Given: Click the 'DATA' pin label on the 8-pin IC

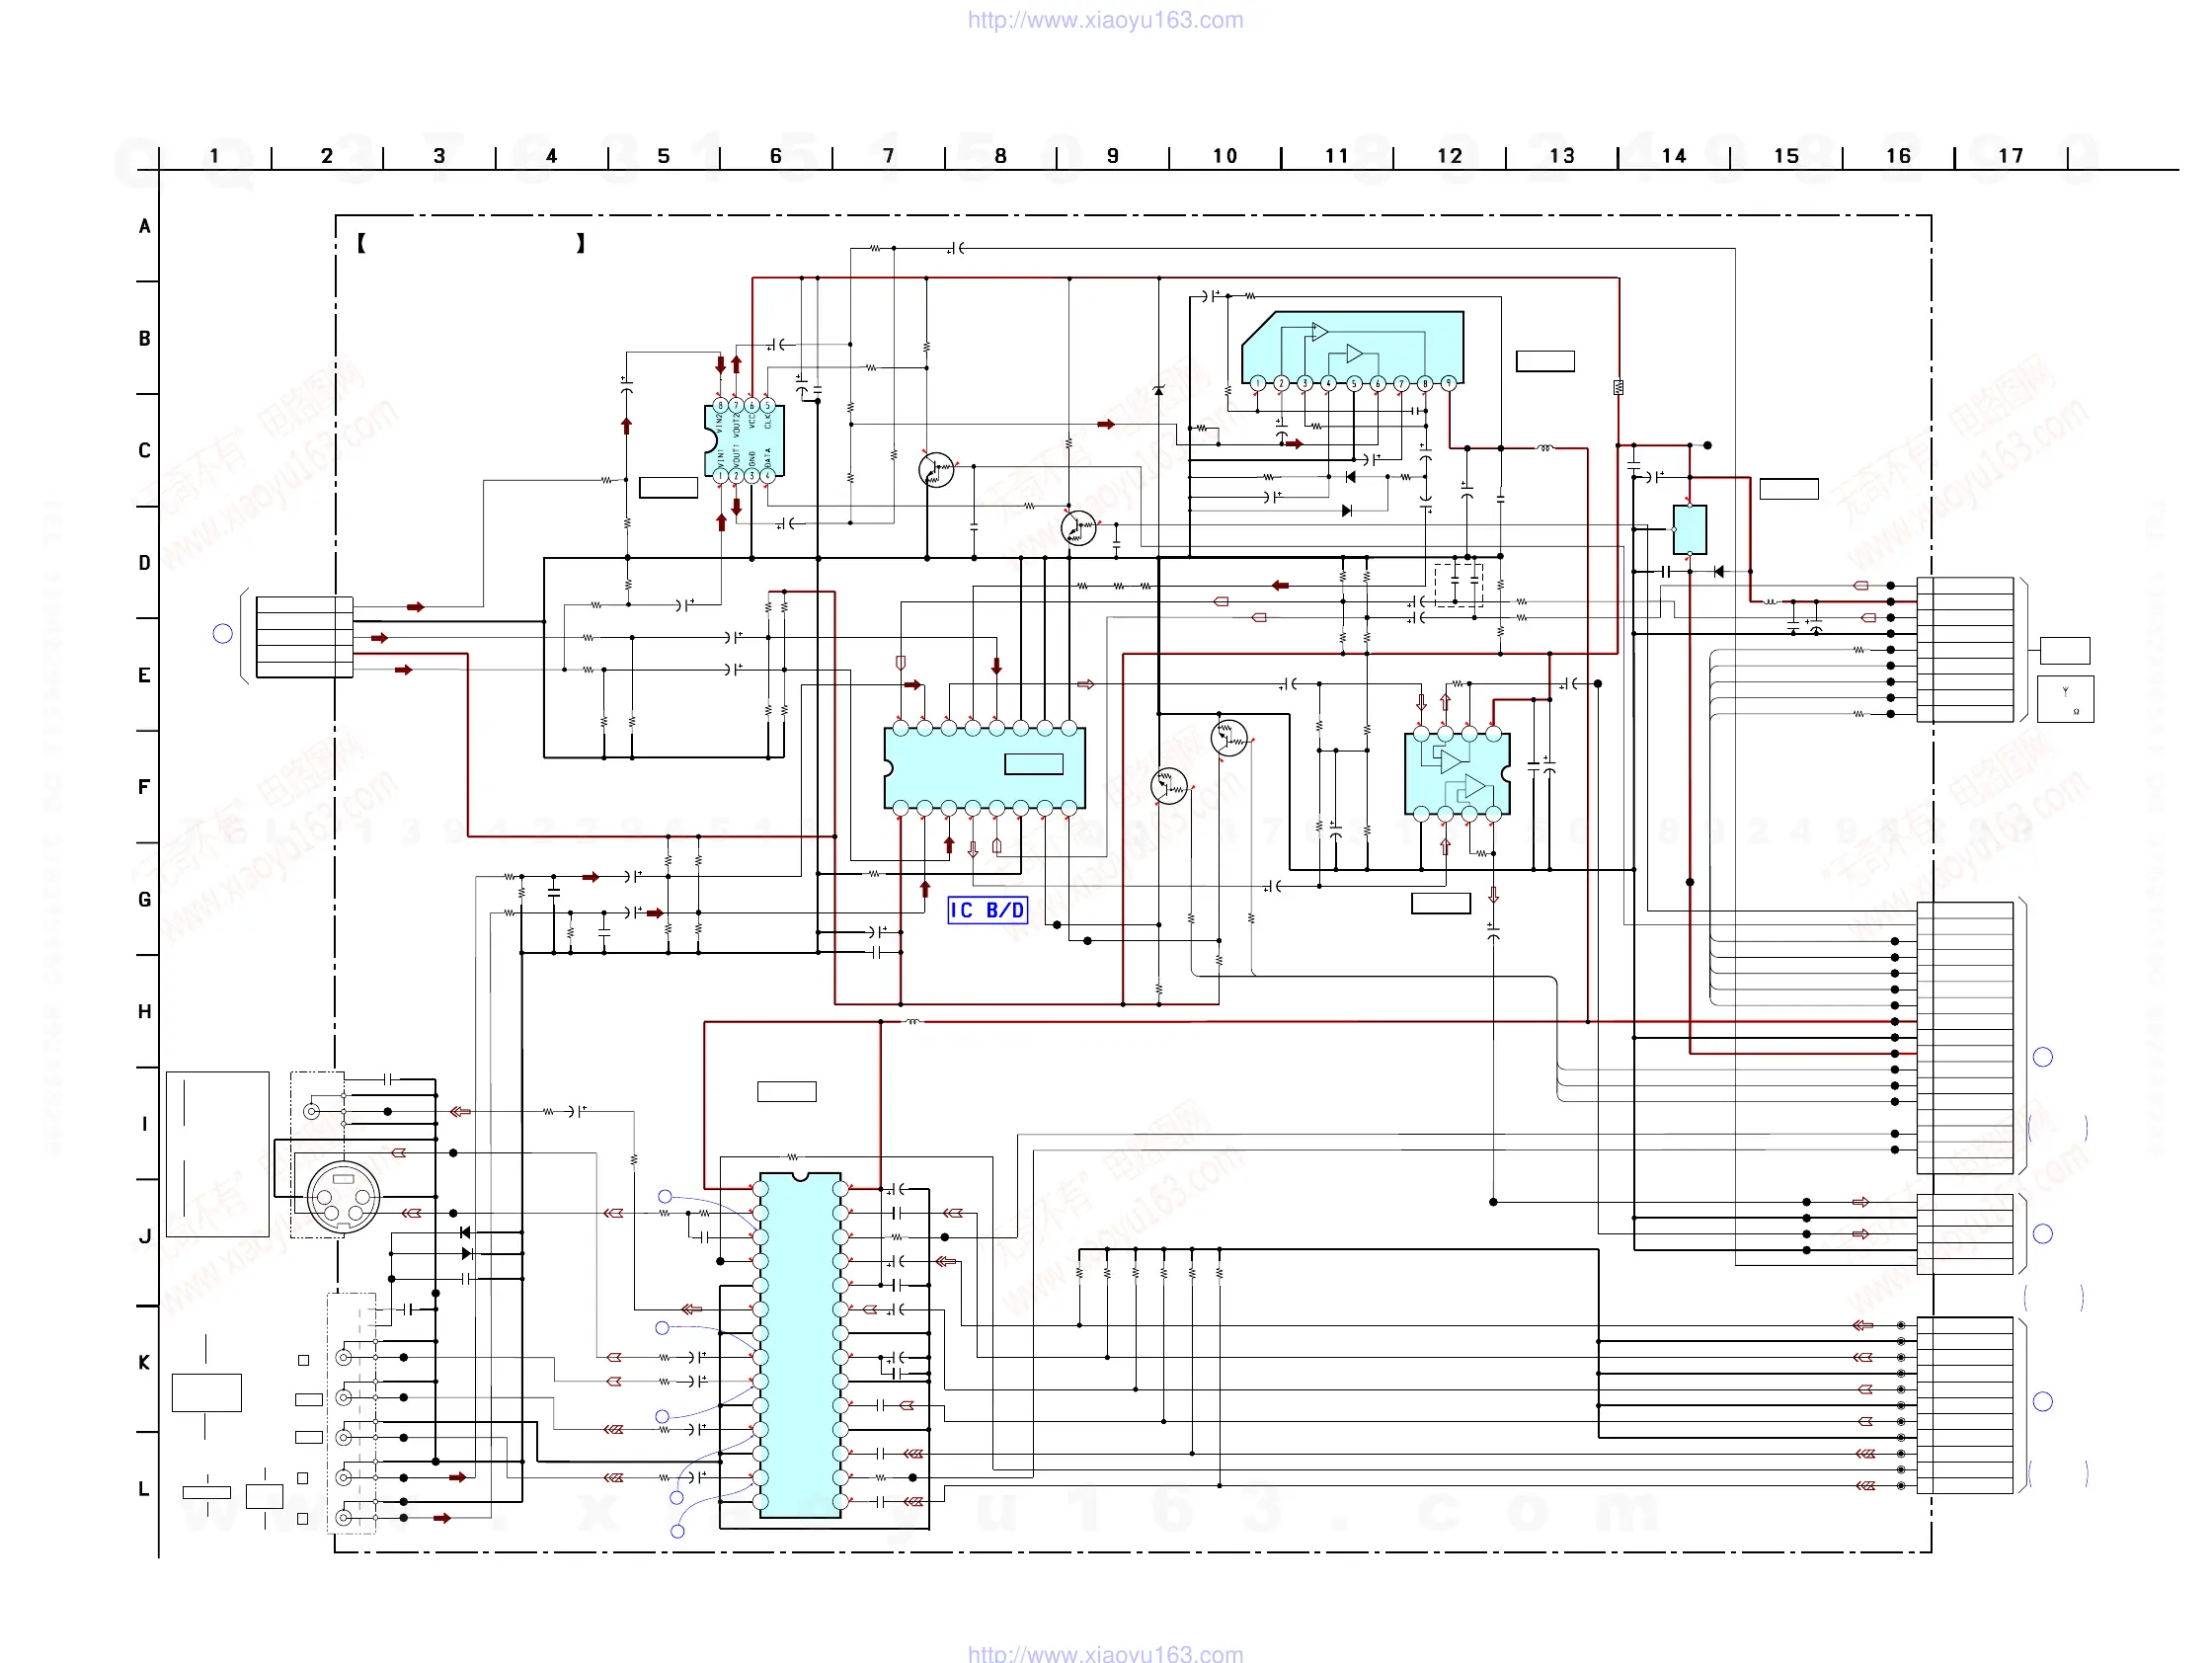Looking at the screenshot, I should pyautogui.click(x=768, y=458).
